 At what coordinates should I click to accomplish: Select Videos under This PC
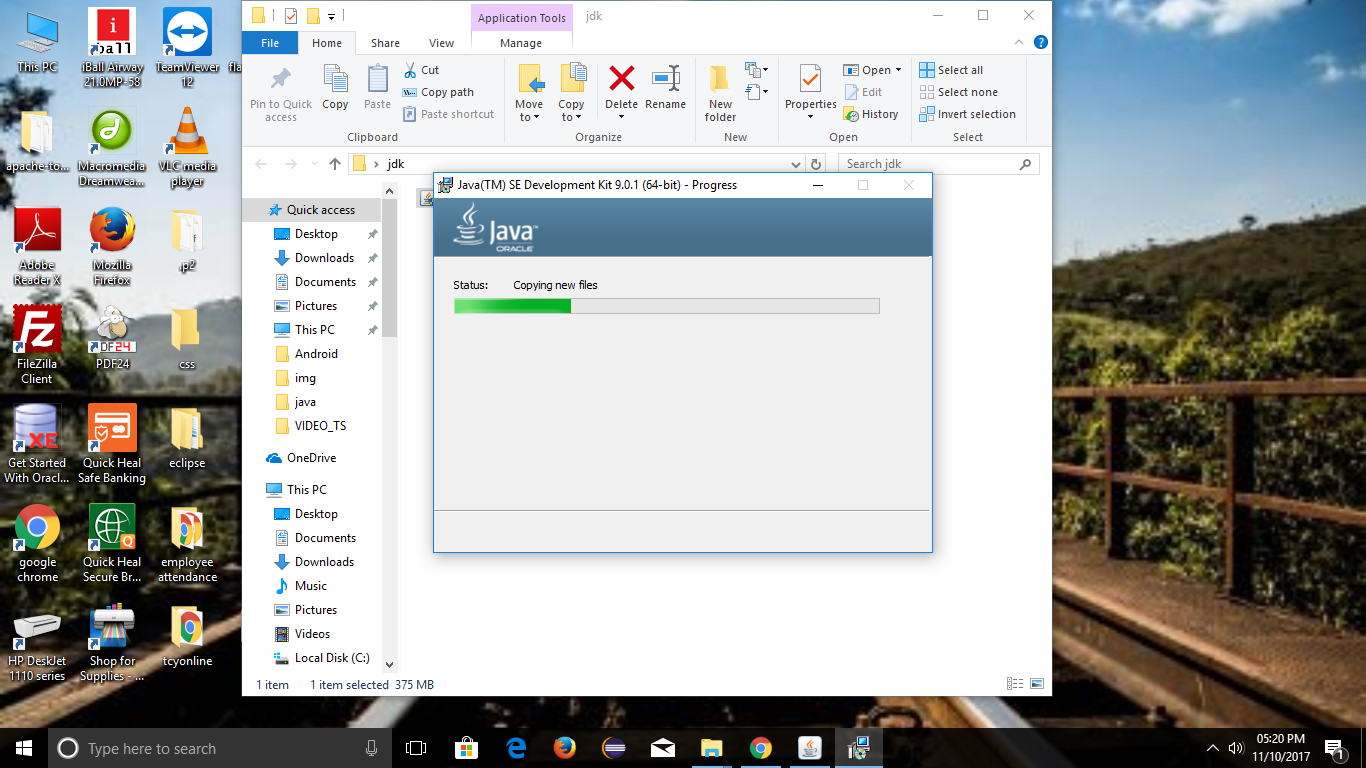[x=311, y=634]
